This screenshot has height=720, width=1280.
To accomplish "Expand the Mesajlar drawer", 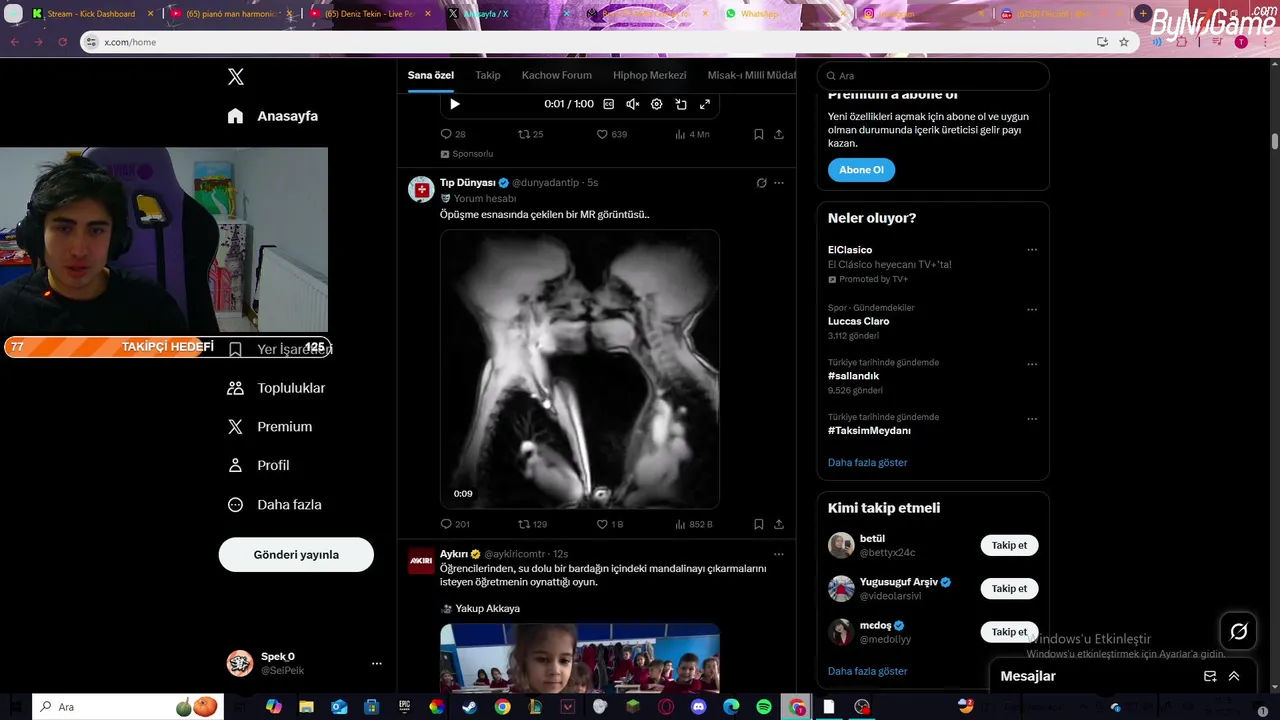I will pyautogui.click(x=1234, y=677).
